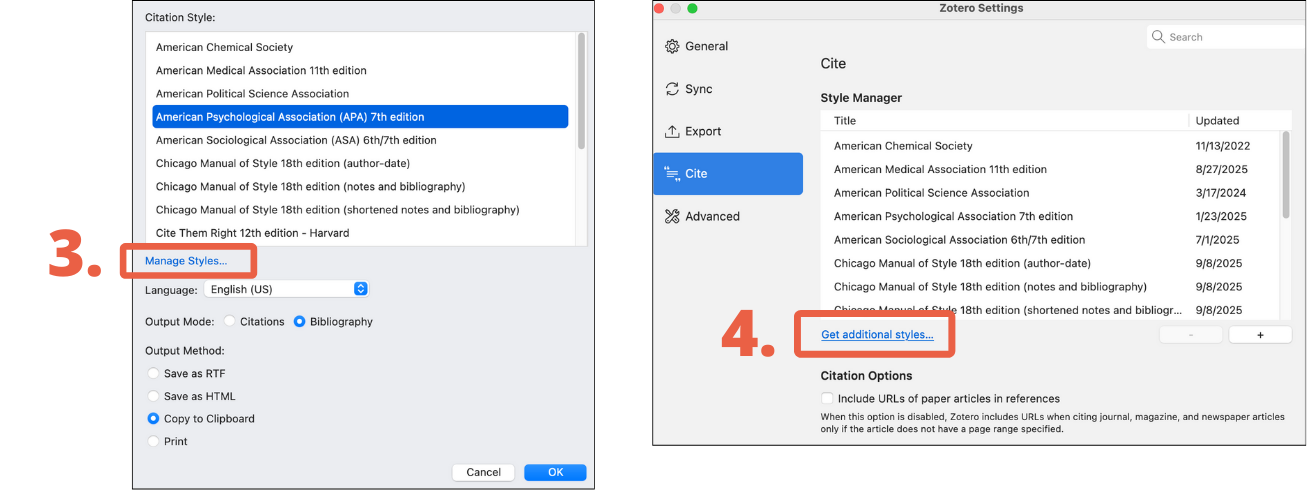Click the plus button to add style
Screen dimensions: 1307x490
coord(1259,335)
